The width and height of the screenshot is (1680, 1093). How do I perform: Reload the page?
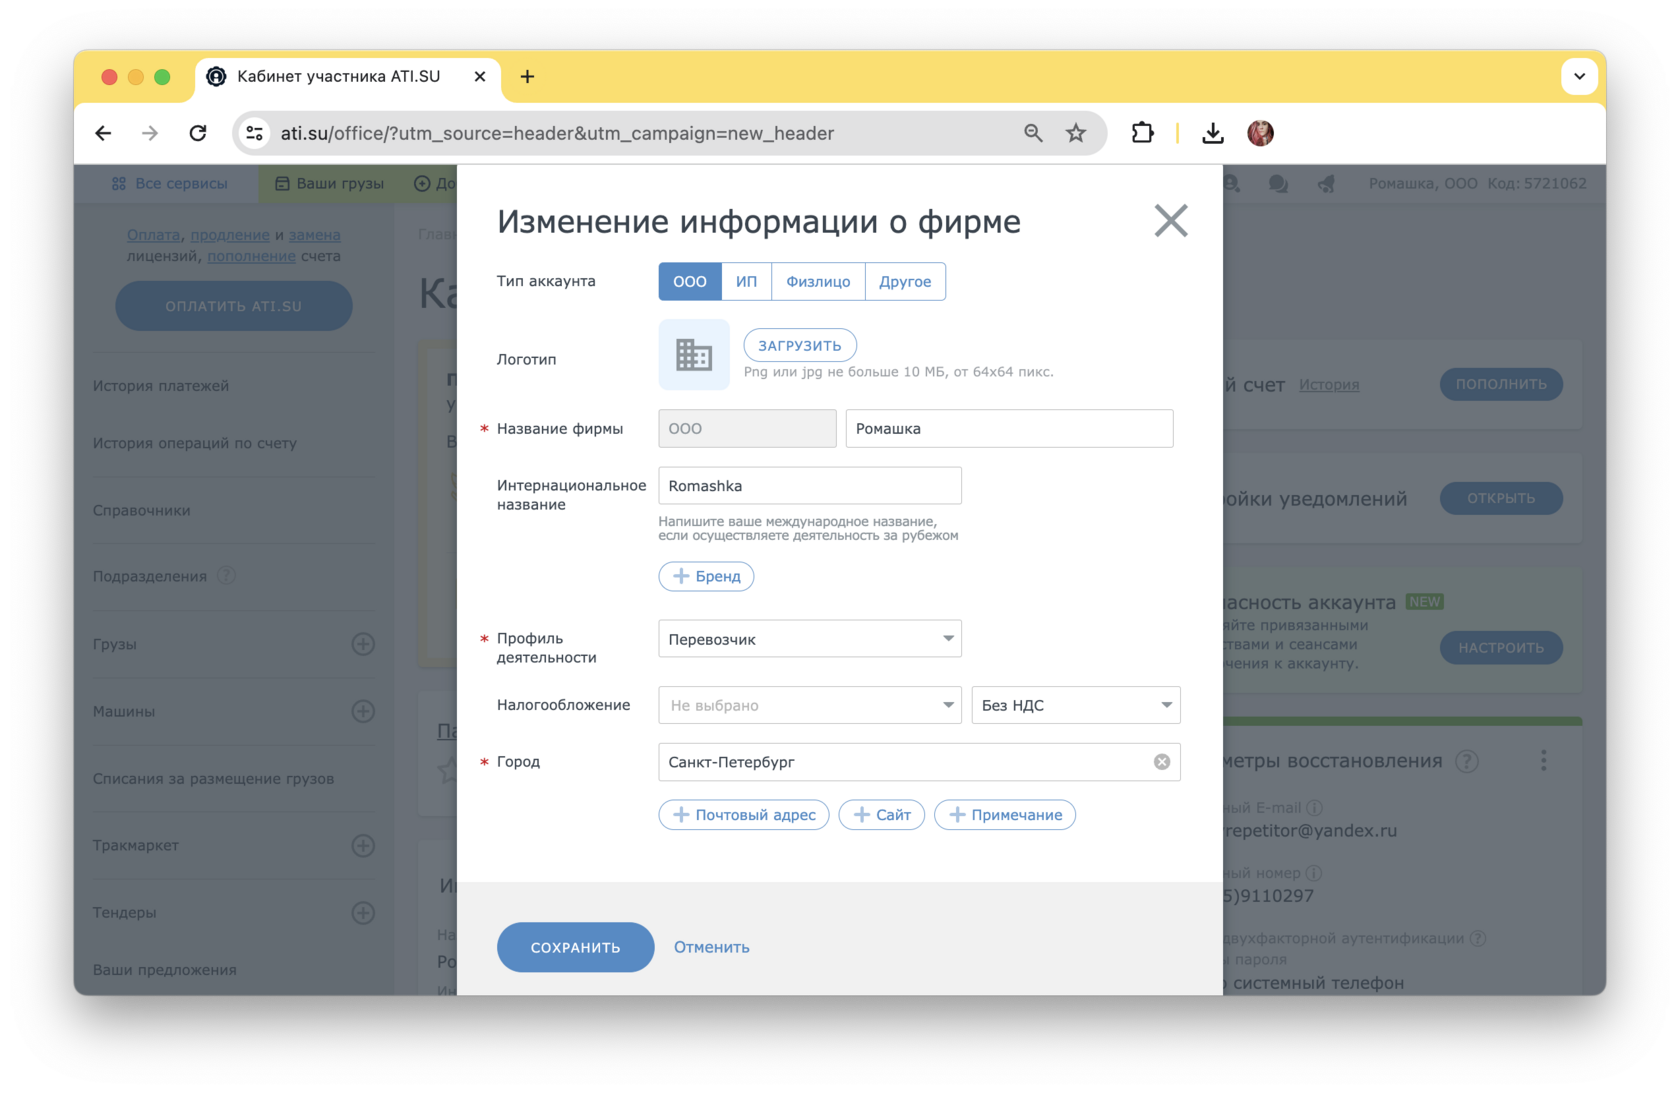pyautogui.click(x=198, y=133)
